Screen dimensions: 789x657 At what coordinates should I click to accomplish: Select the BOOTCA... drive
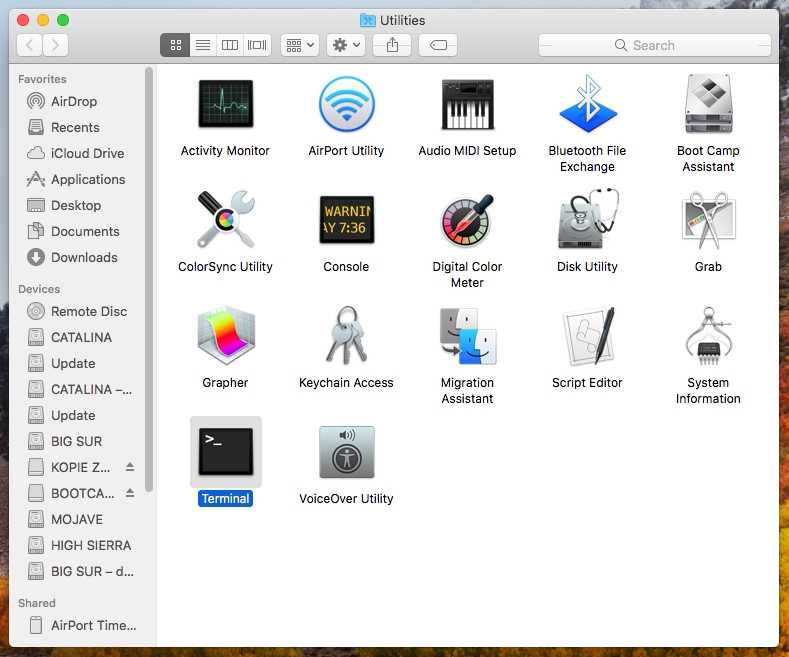coord(69,494)
